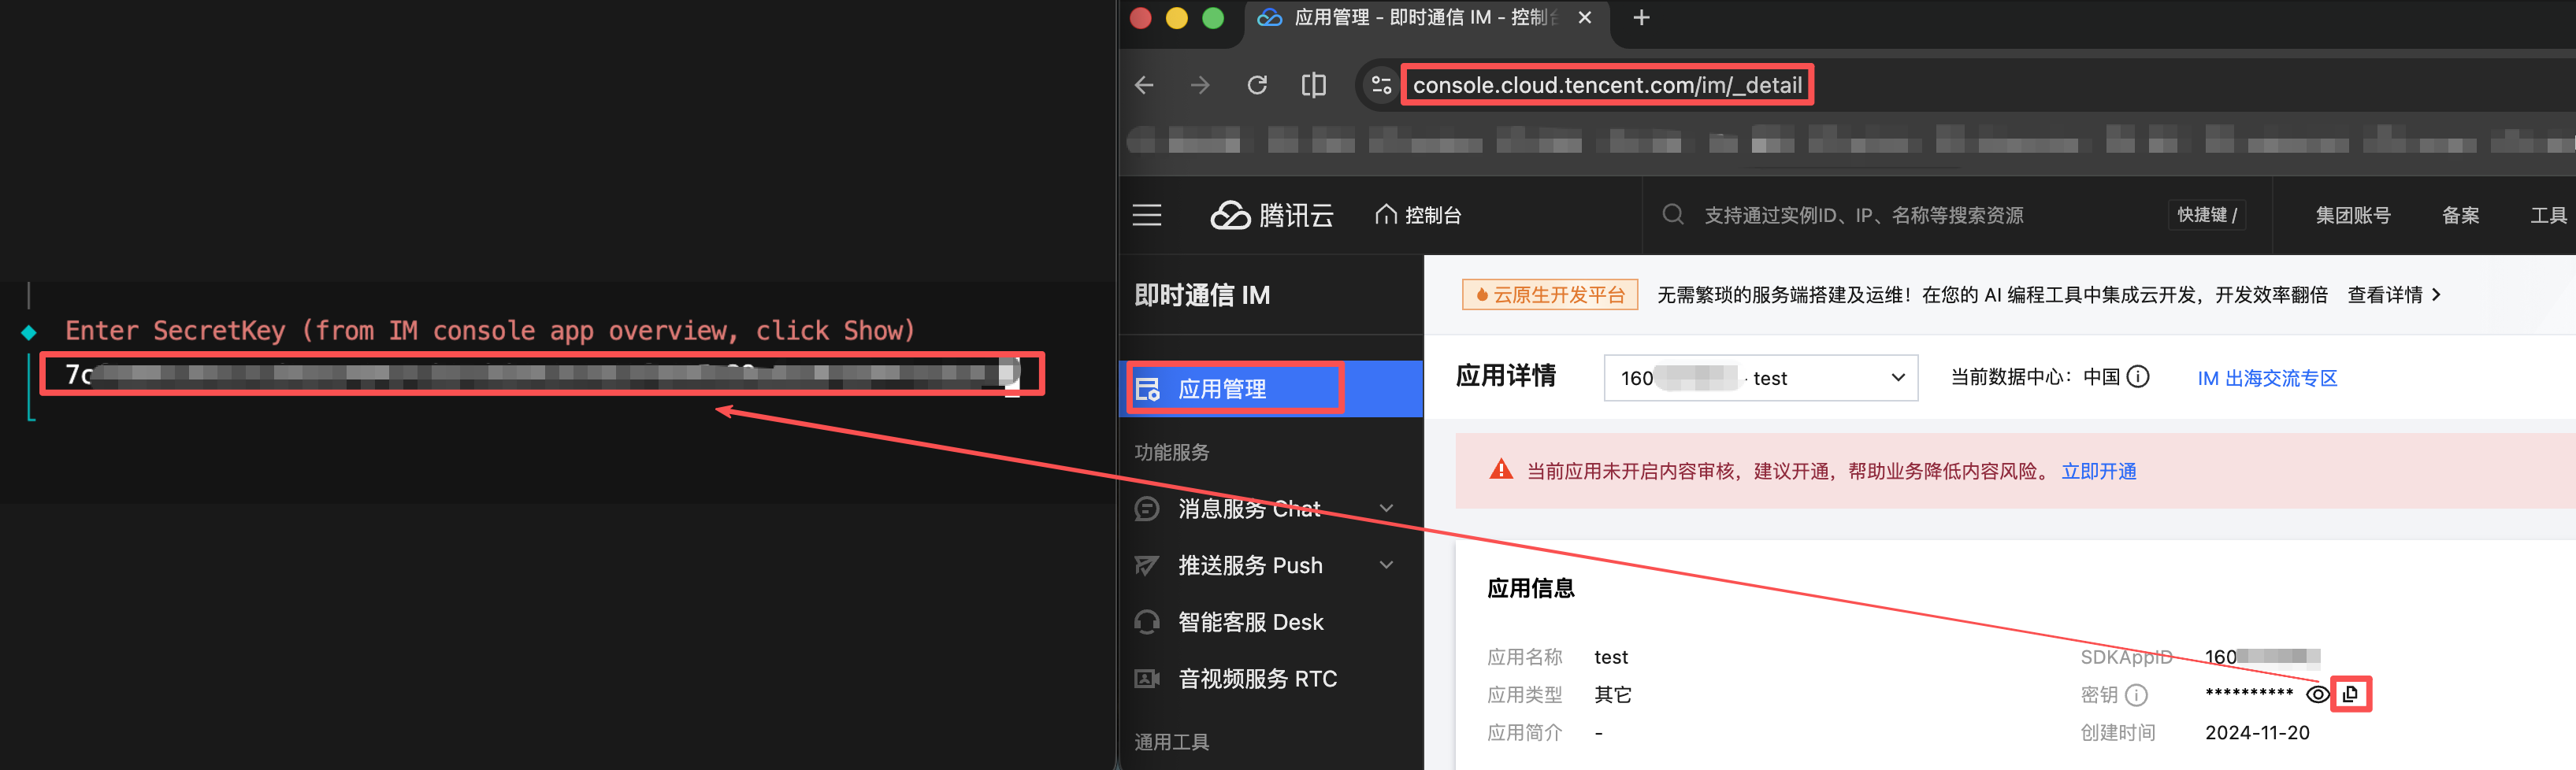The width and height of the screenshot is (2576, 770).
Task: Select the 应用管理 menu item
Action: tap(1271, 389)
